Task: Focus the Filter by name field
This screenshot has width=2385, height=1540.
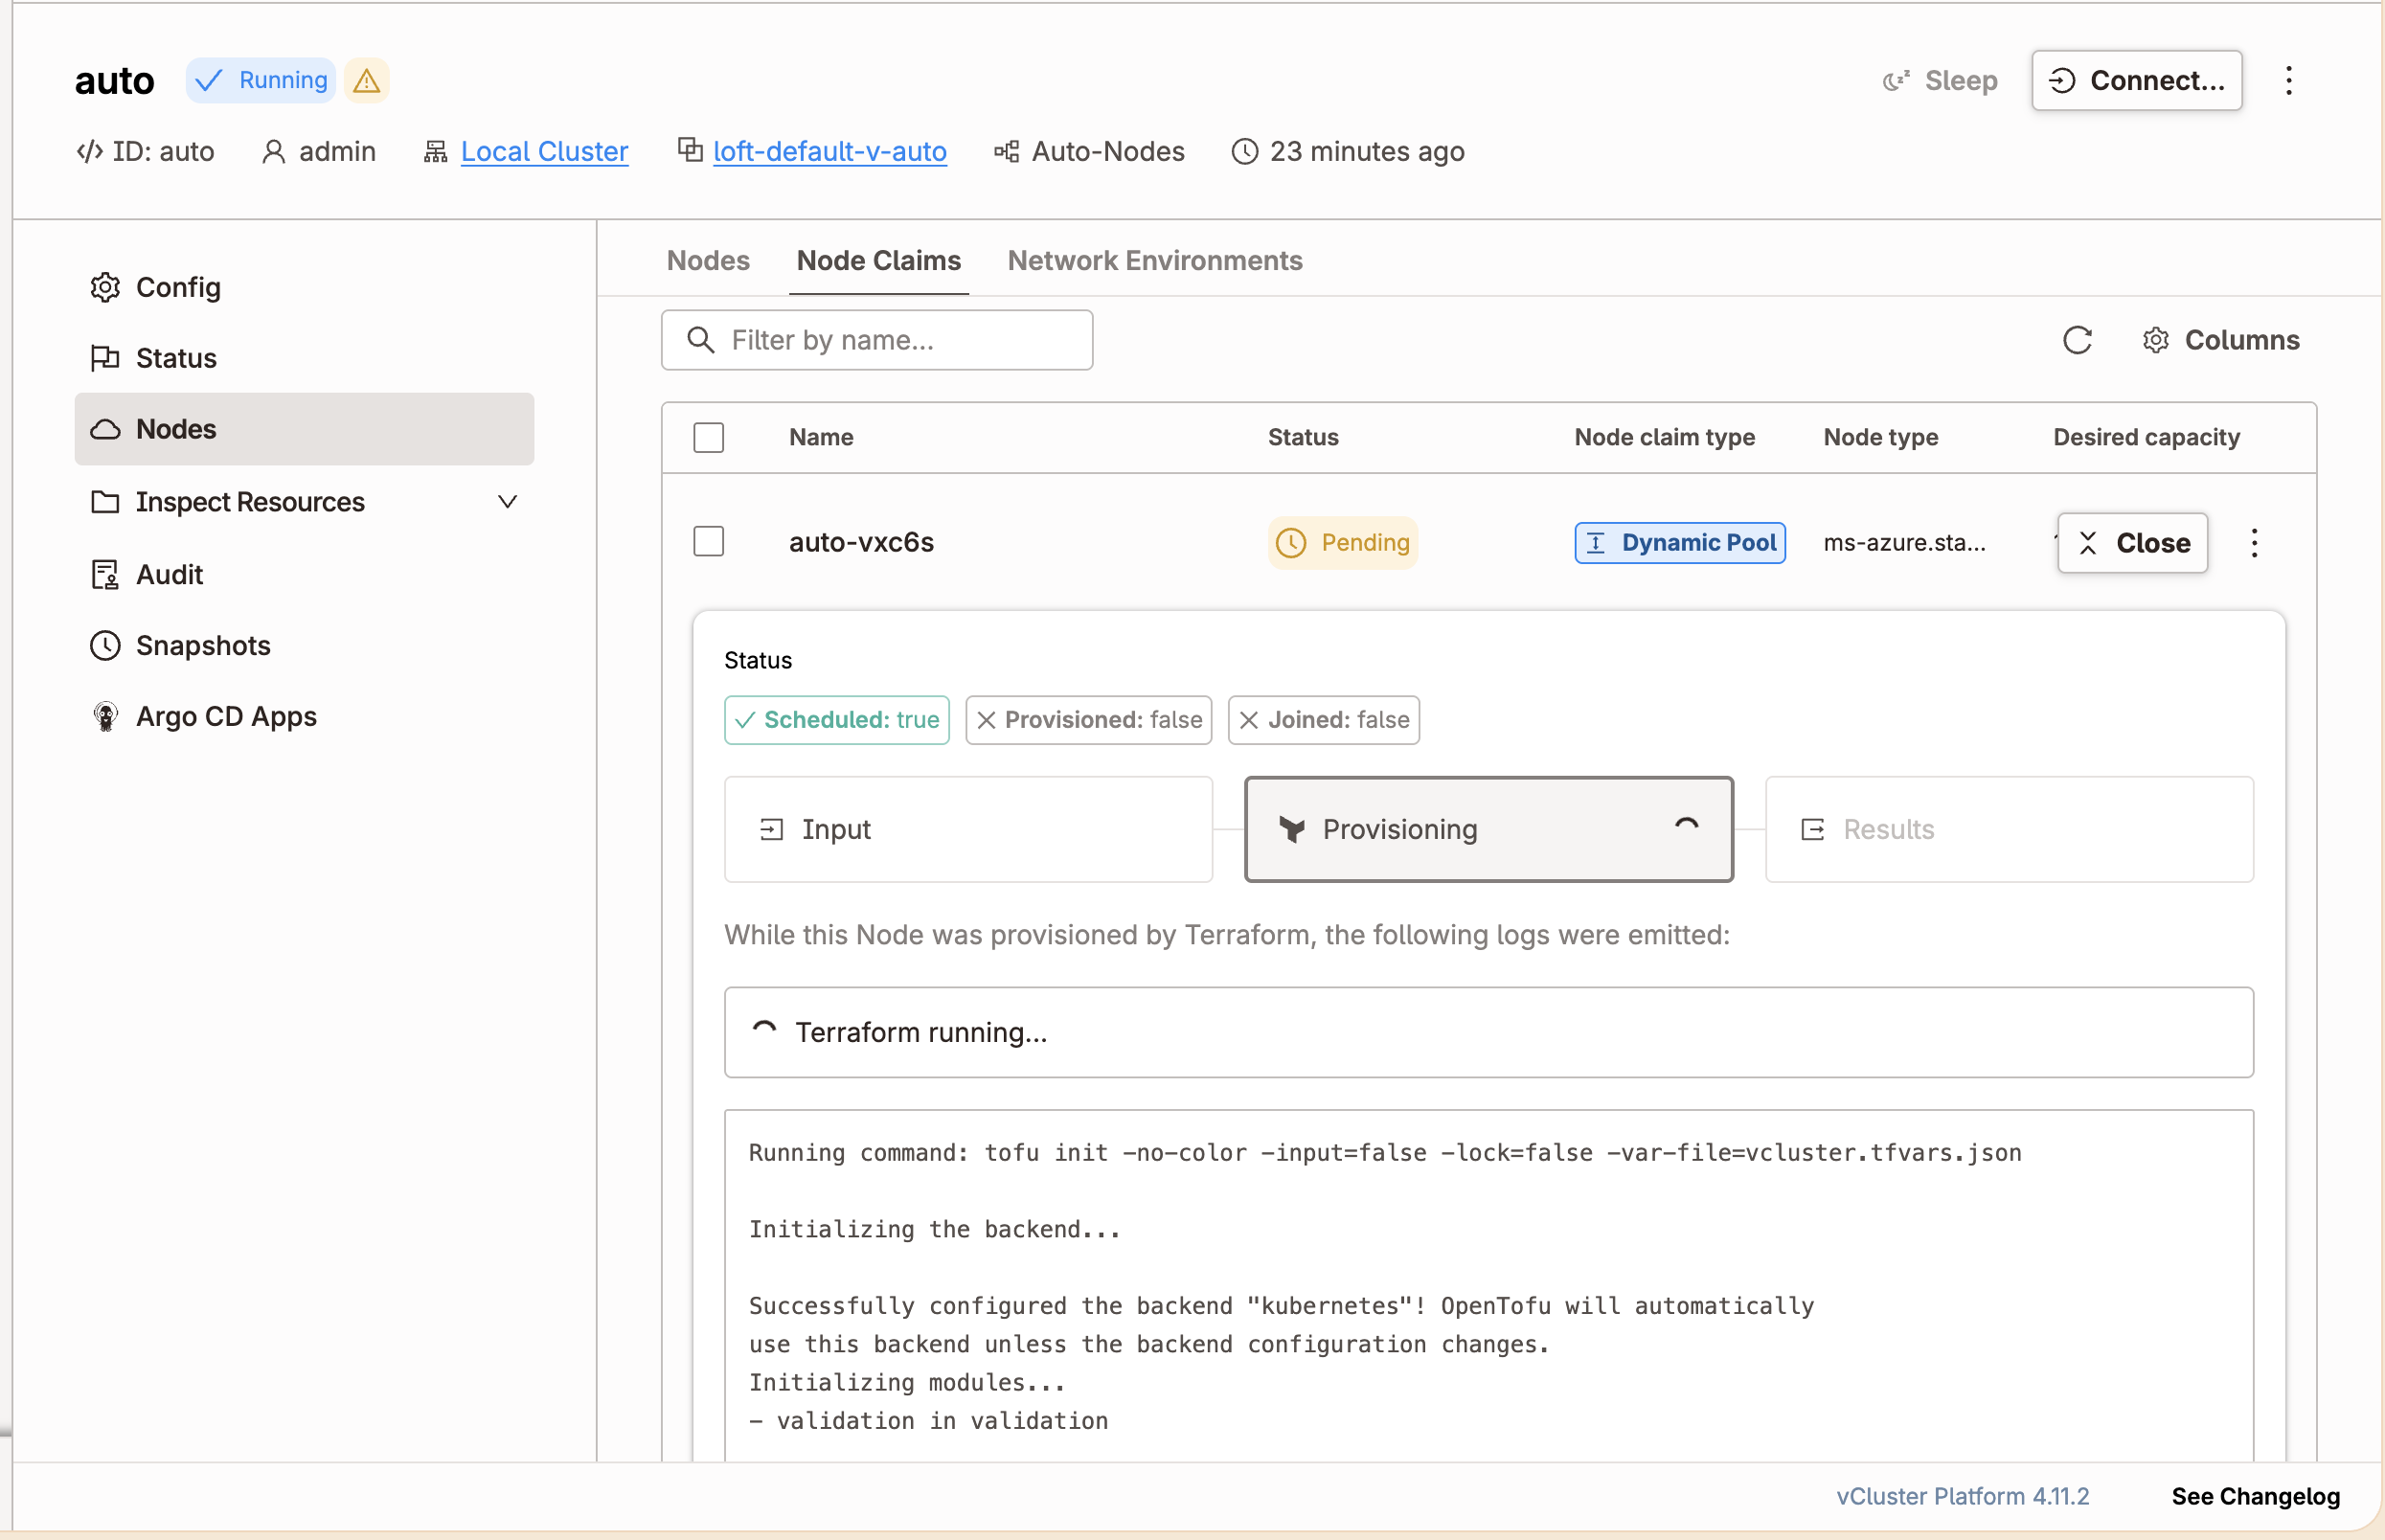Action: coord(876,340)
